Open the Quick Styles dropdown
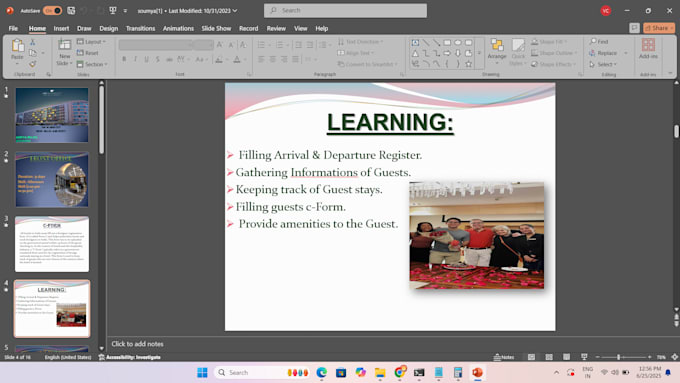This screenshot has height=383, width=680. 518,52
